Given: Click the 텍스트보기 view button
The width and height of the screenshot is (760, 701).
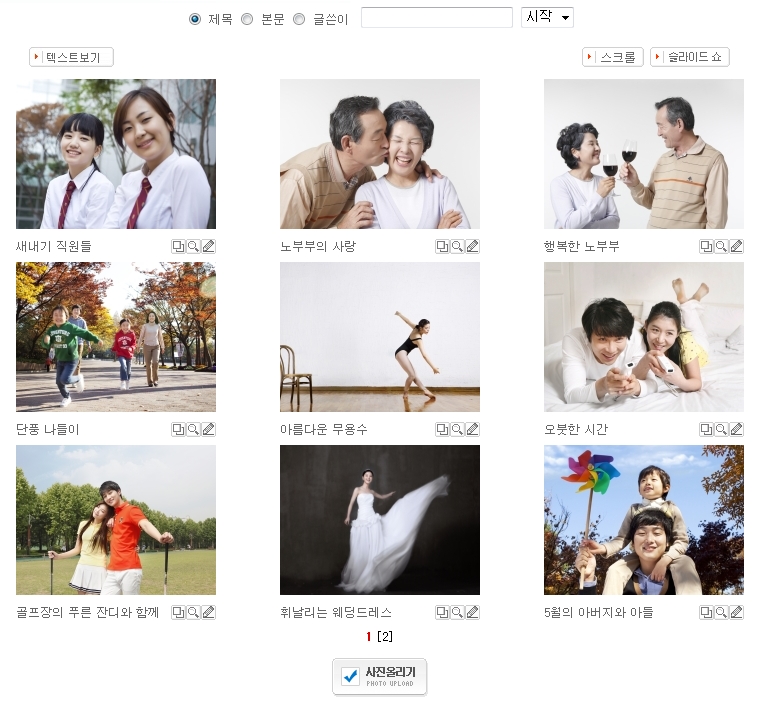Looking at the screenshot, I should [72, 57].
